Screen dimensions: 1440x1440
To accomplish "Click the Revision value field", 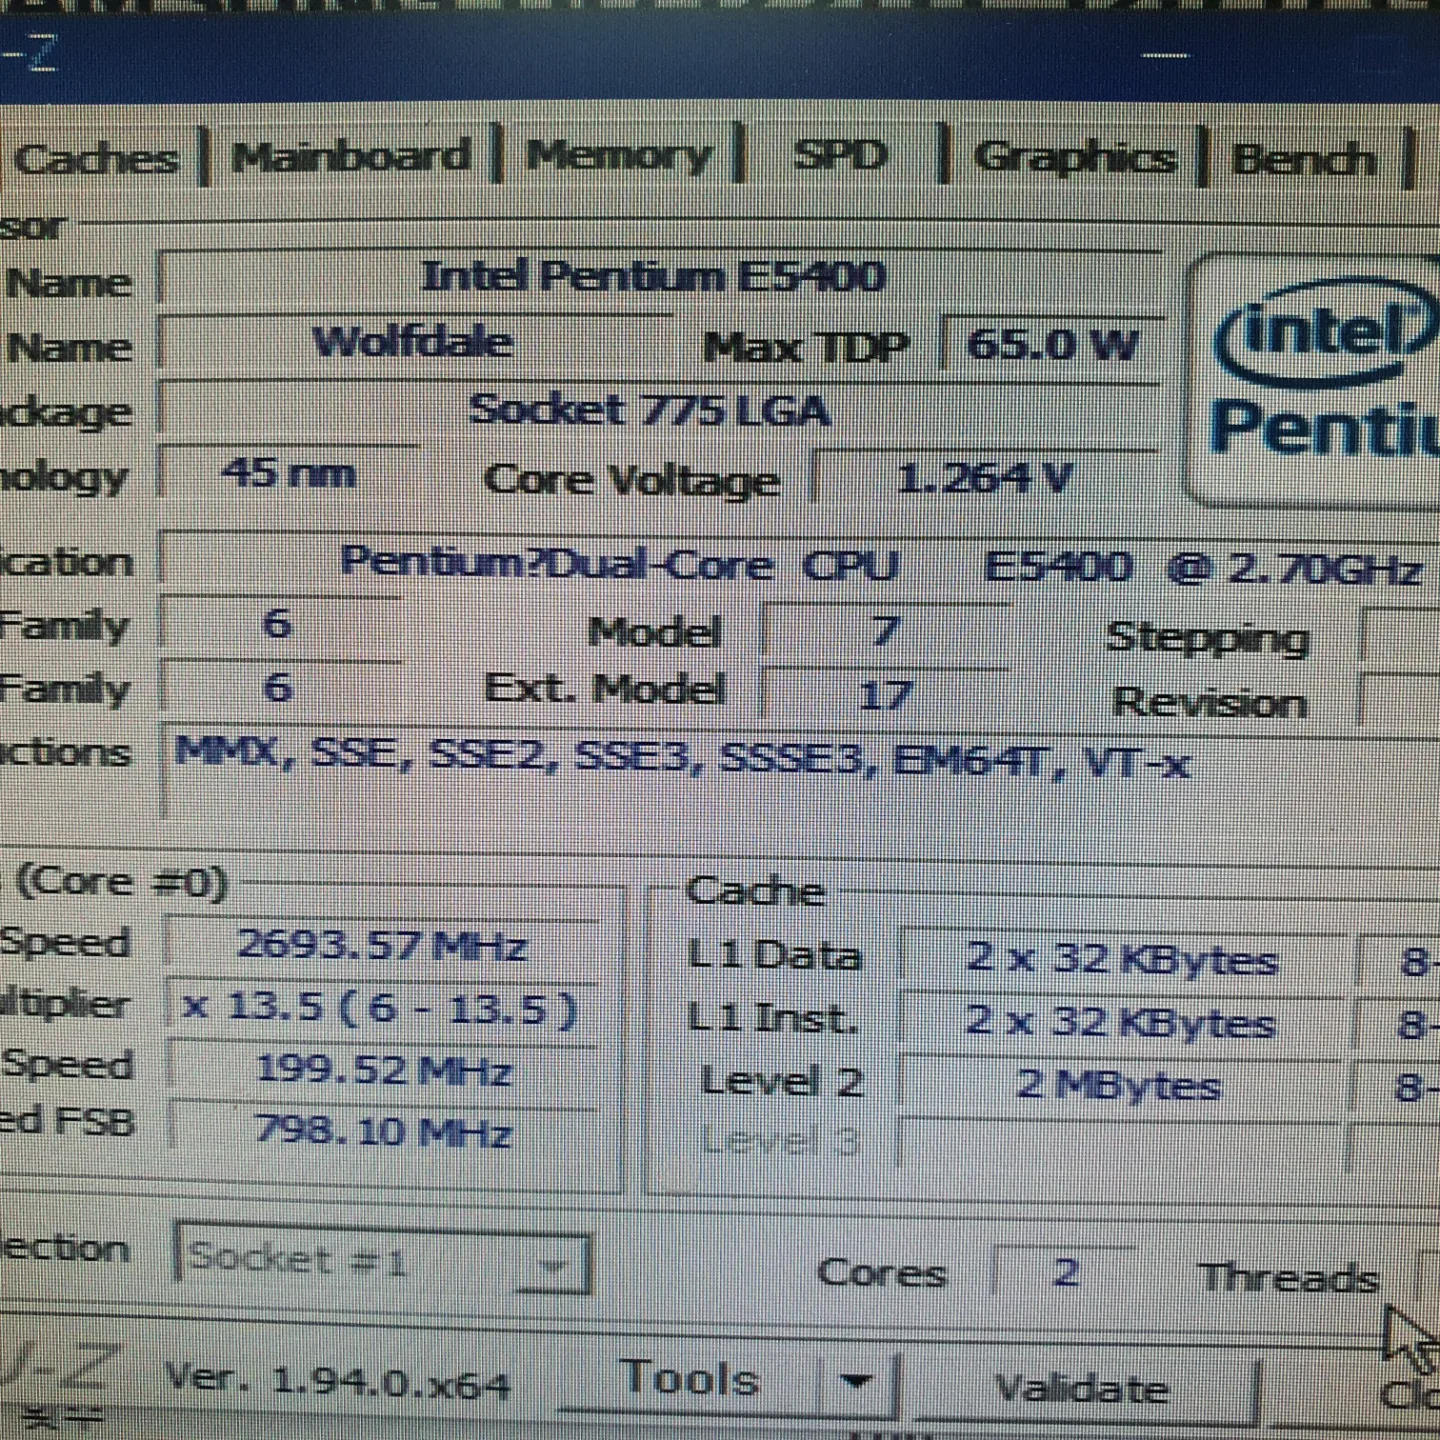I will pyautogui.click(x=1402, y=700).
